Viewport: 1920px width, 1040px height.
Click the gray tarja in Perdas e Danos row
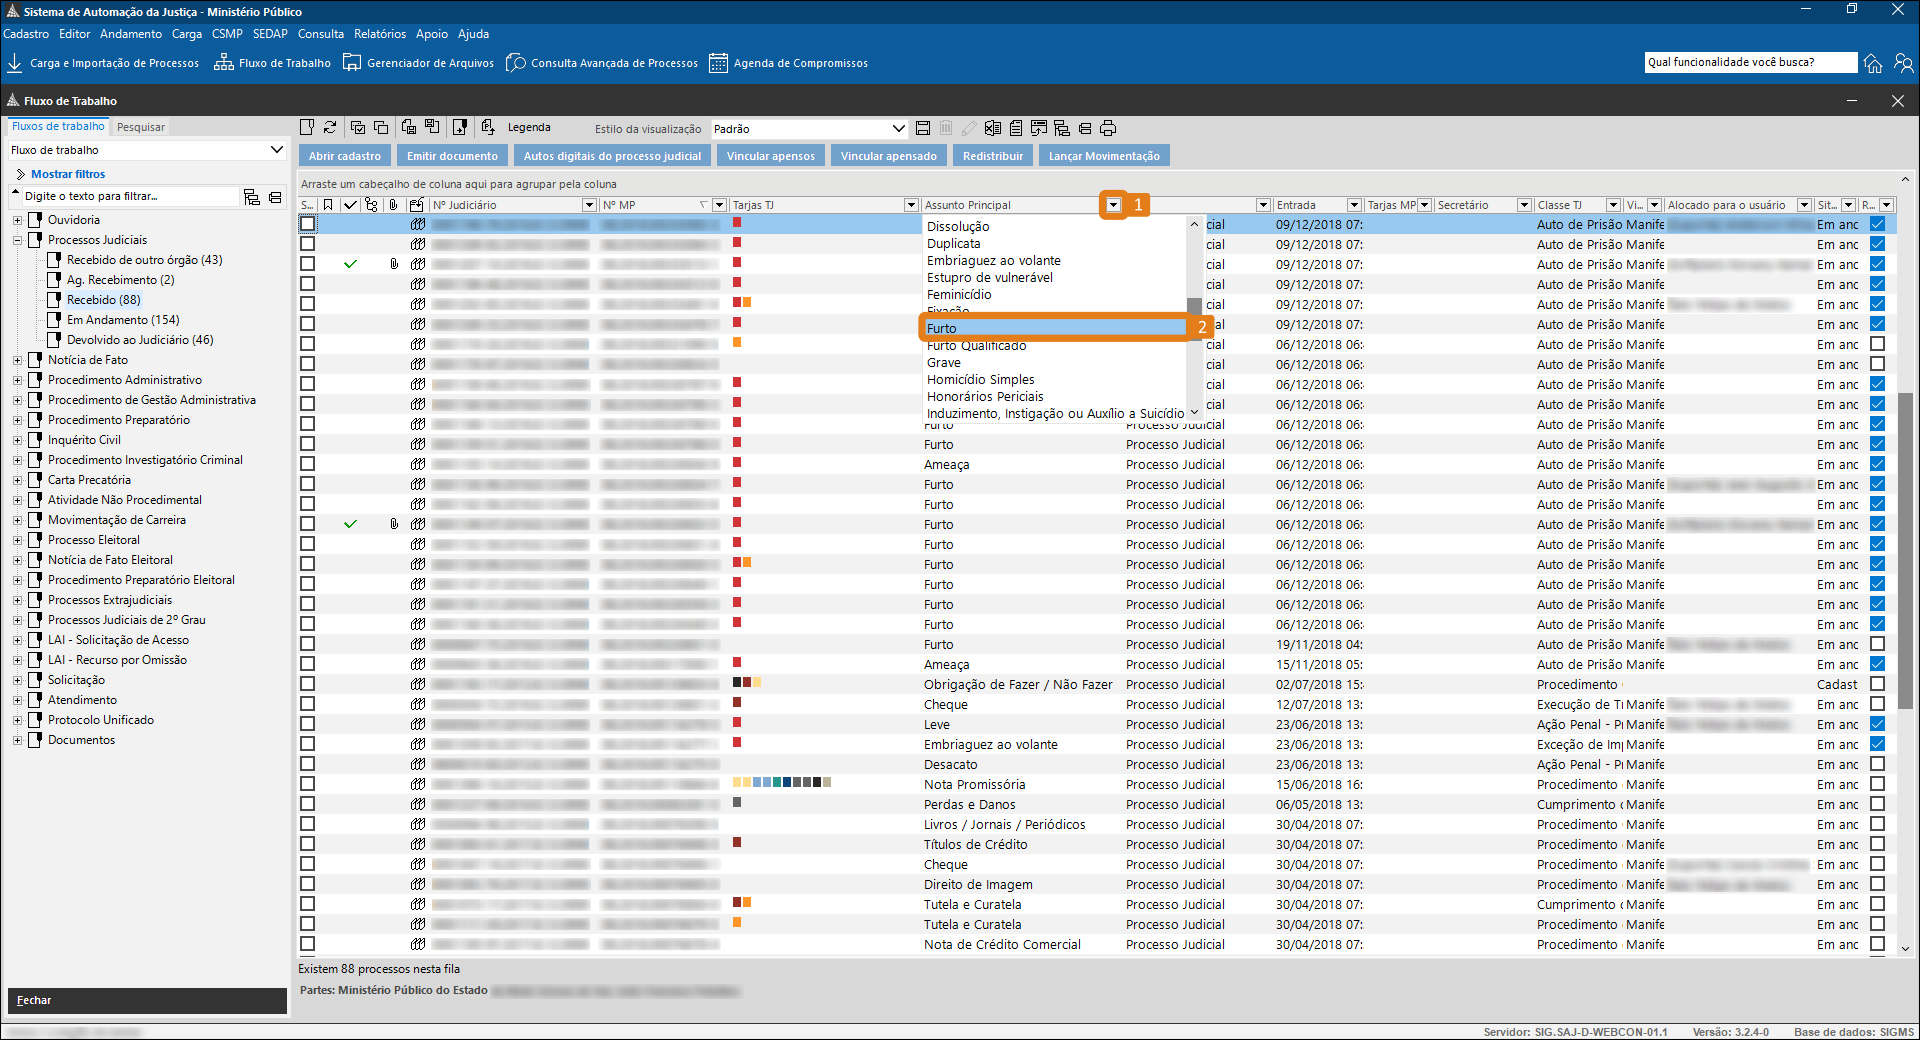coord(737,802)
